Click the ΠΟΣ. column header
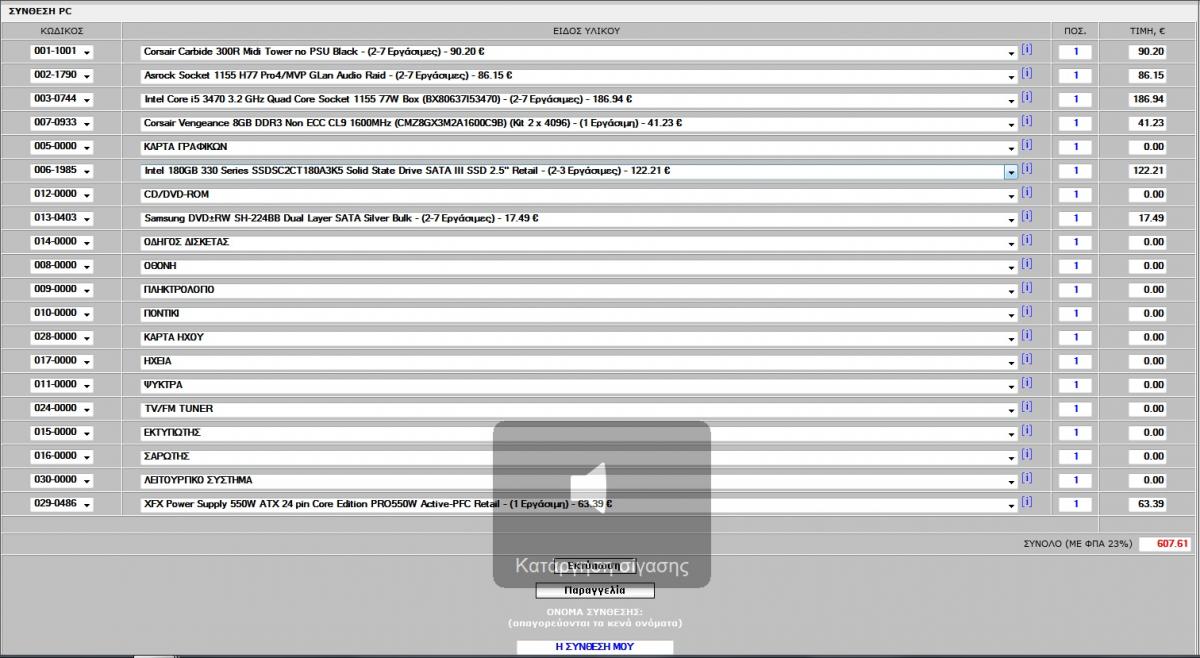Screen dimensions: 1200x658 1075,31
